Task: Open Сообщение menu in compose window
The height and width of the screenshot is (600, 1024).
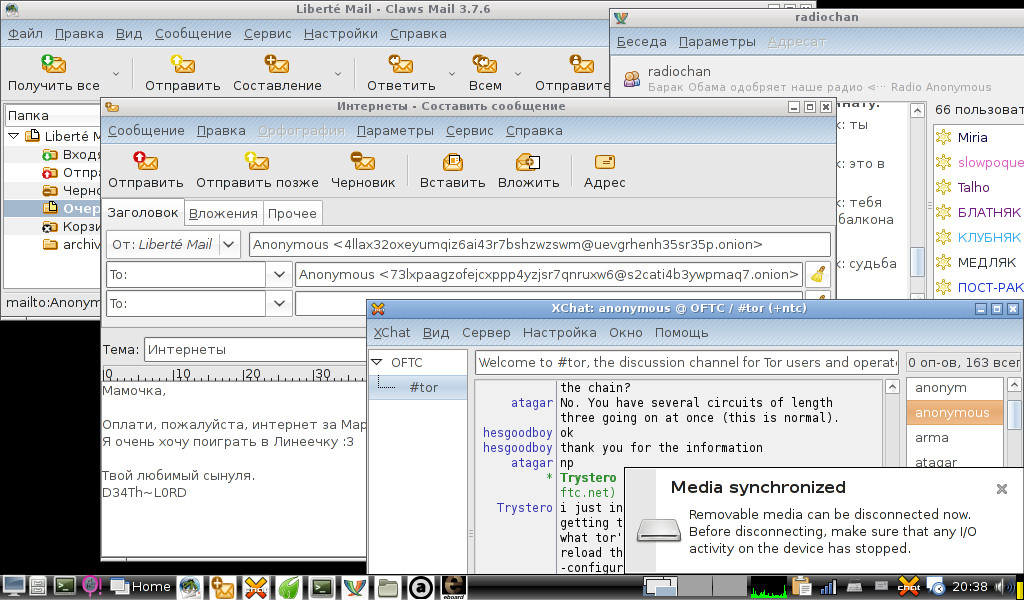Action: pyautogui.click(x=146, y=131)
